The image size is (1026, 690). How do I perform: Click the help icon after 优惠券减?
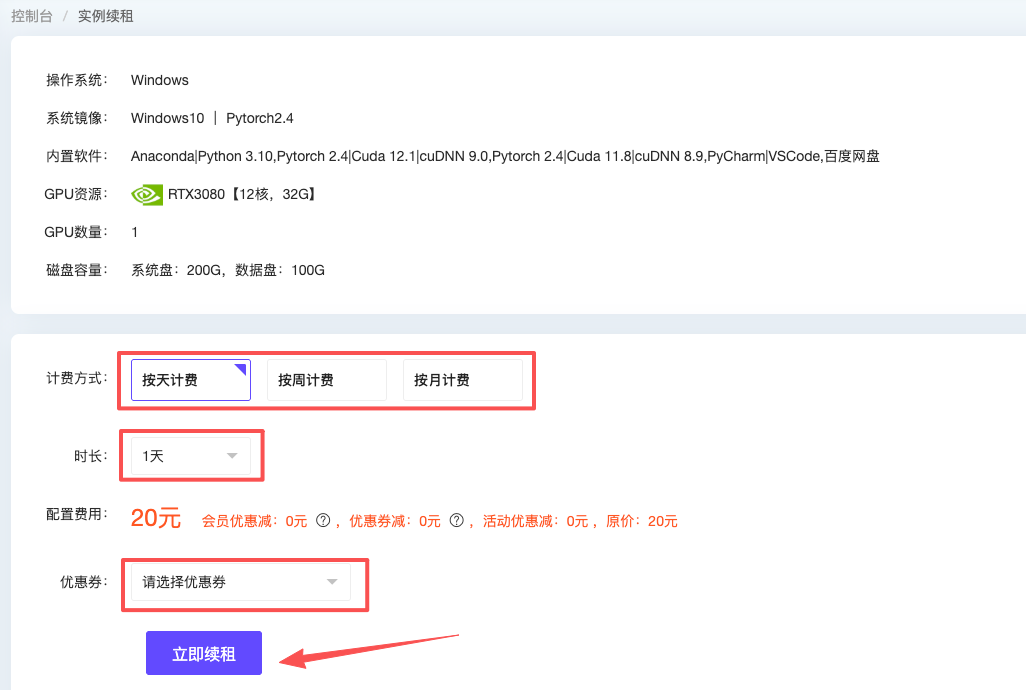[456, 521]
